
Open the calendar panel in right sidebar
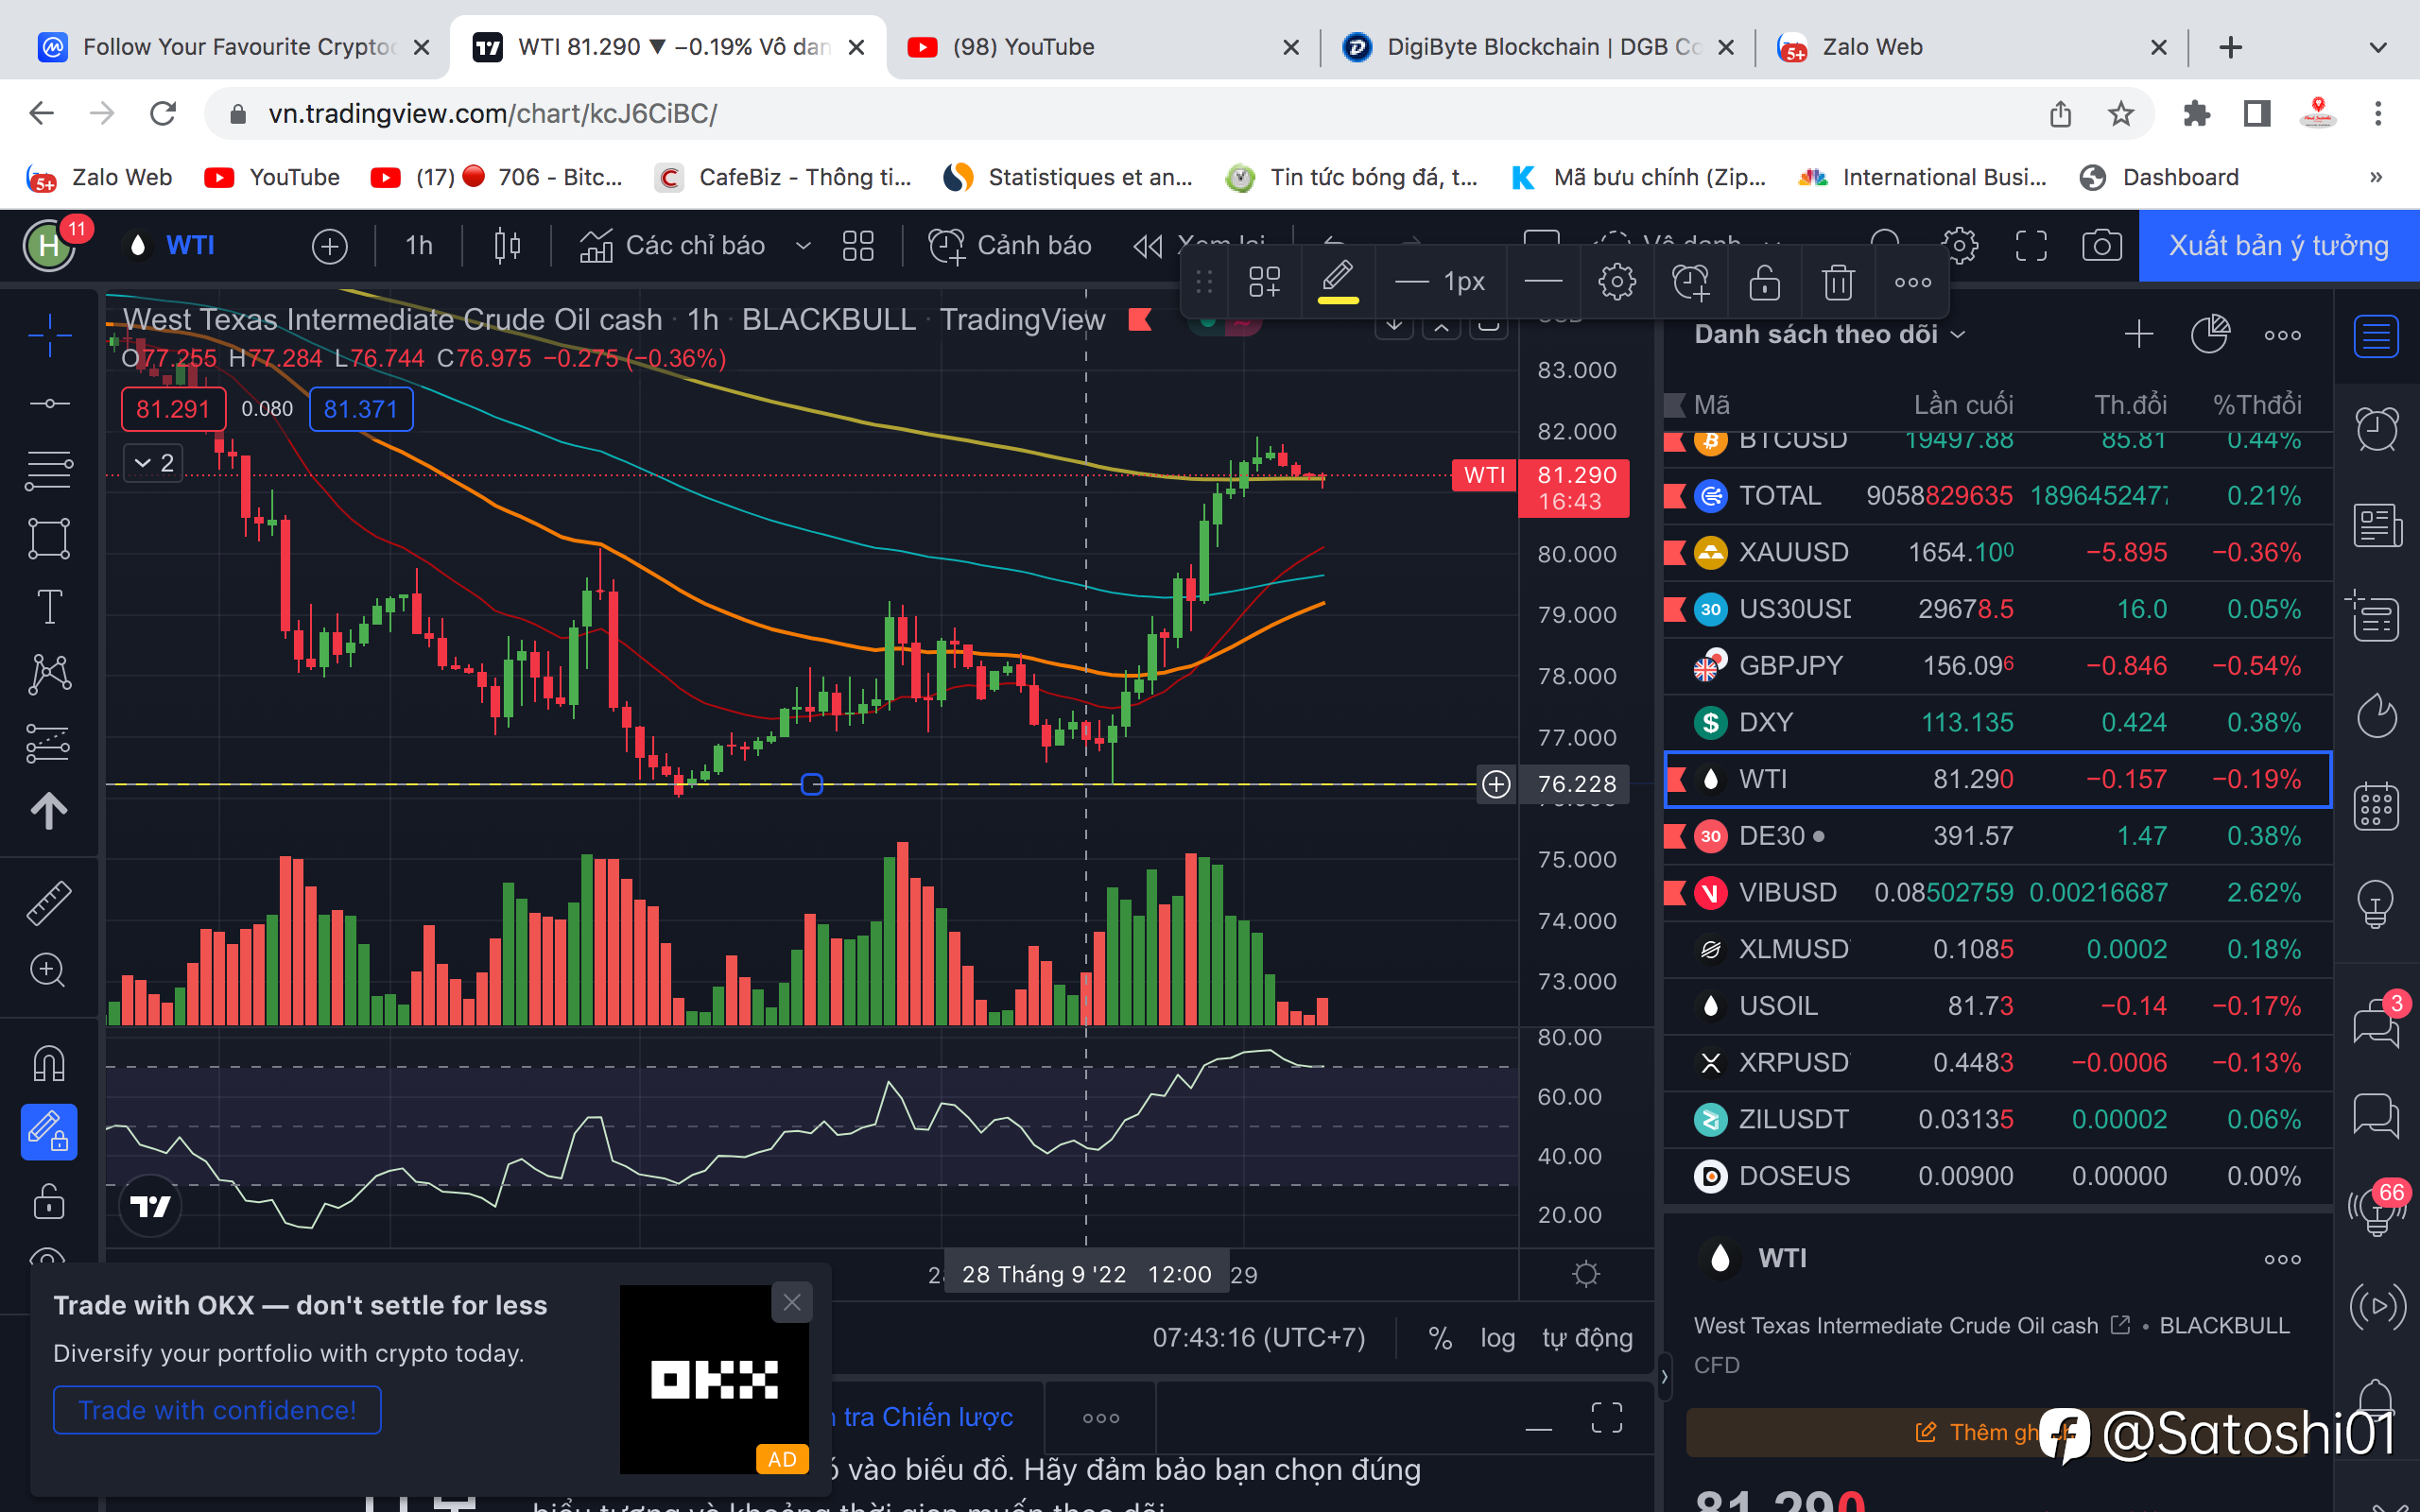[x=2376, y=806]
